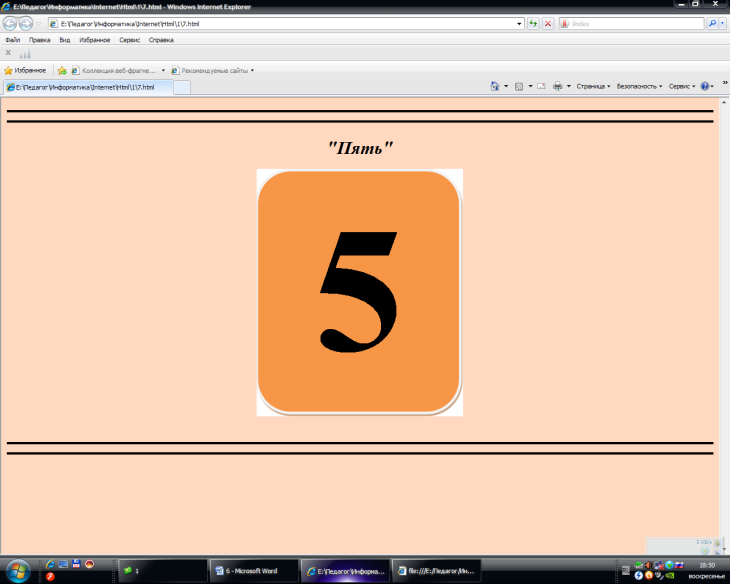The width and height of the screenshot is (730, 584).
Task: Expand the Print dropdown arrow
Action: coord(568,86)
